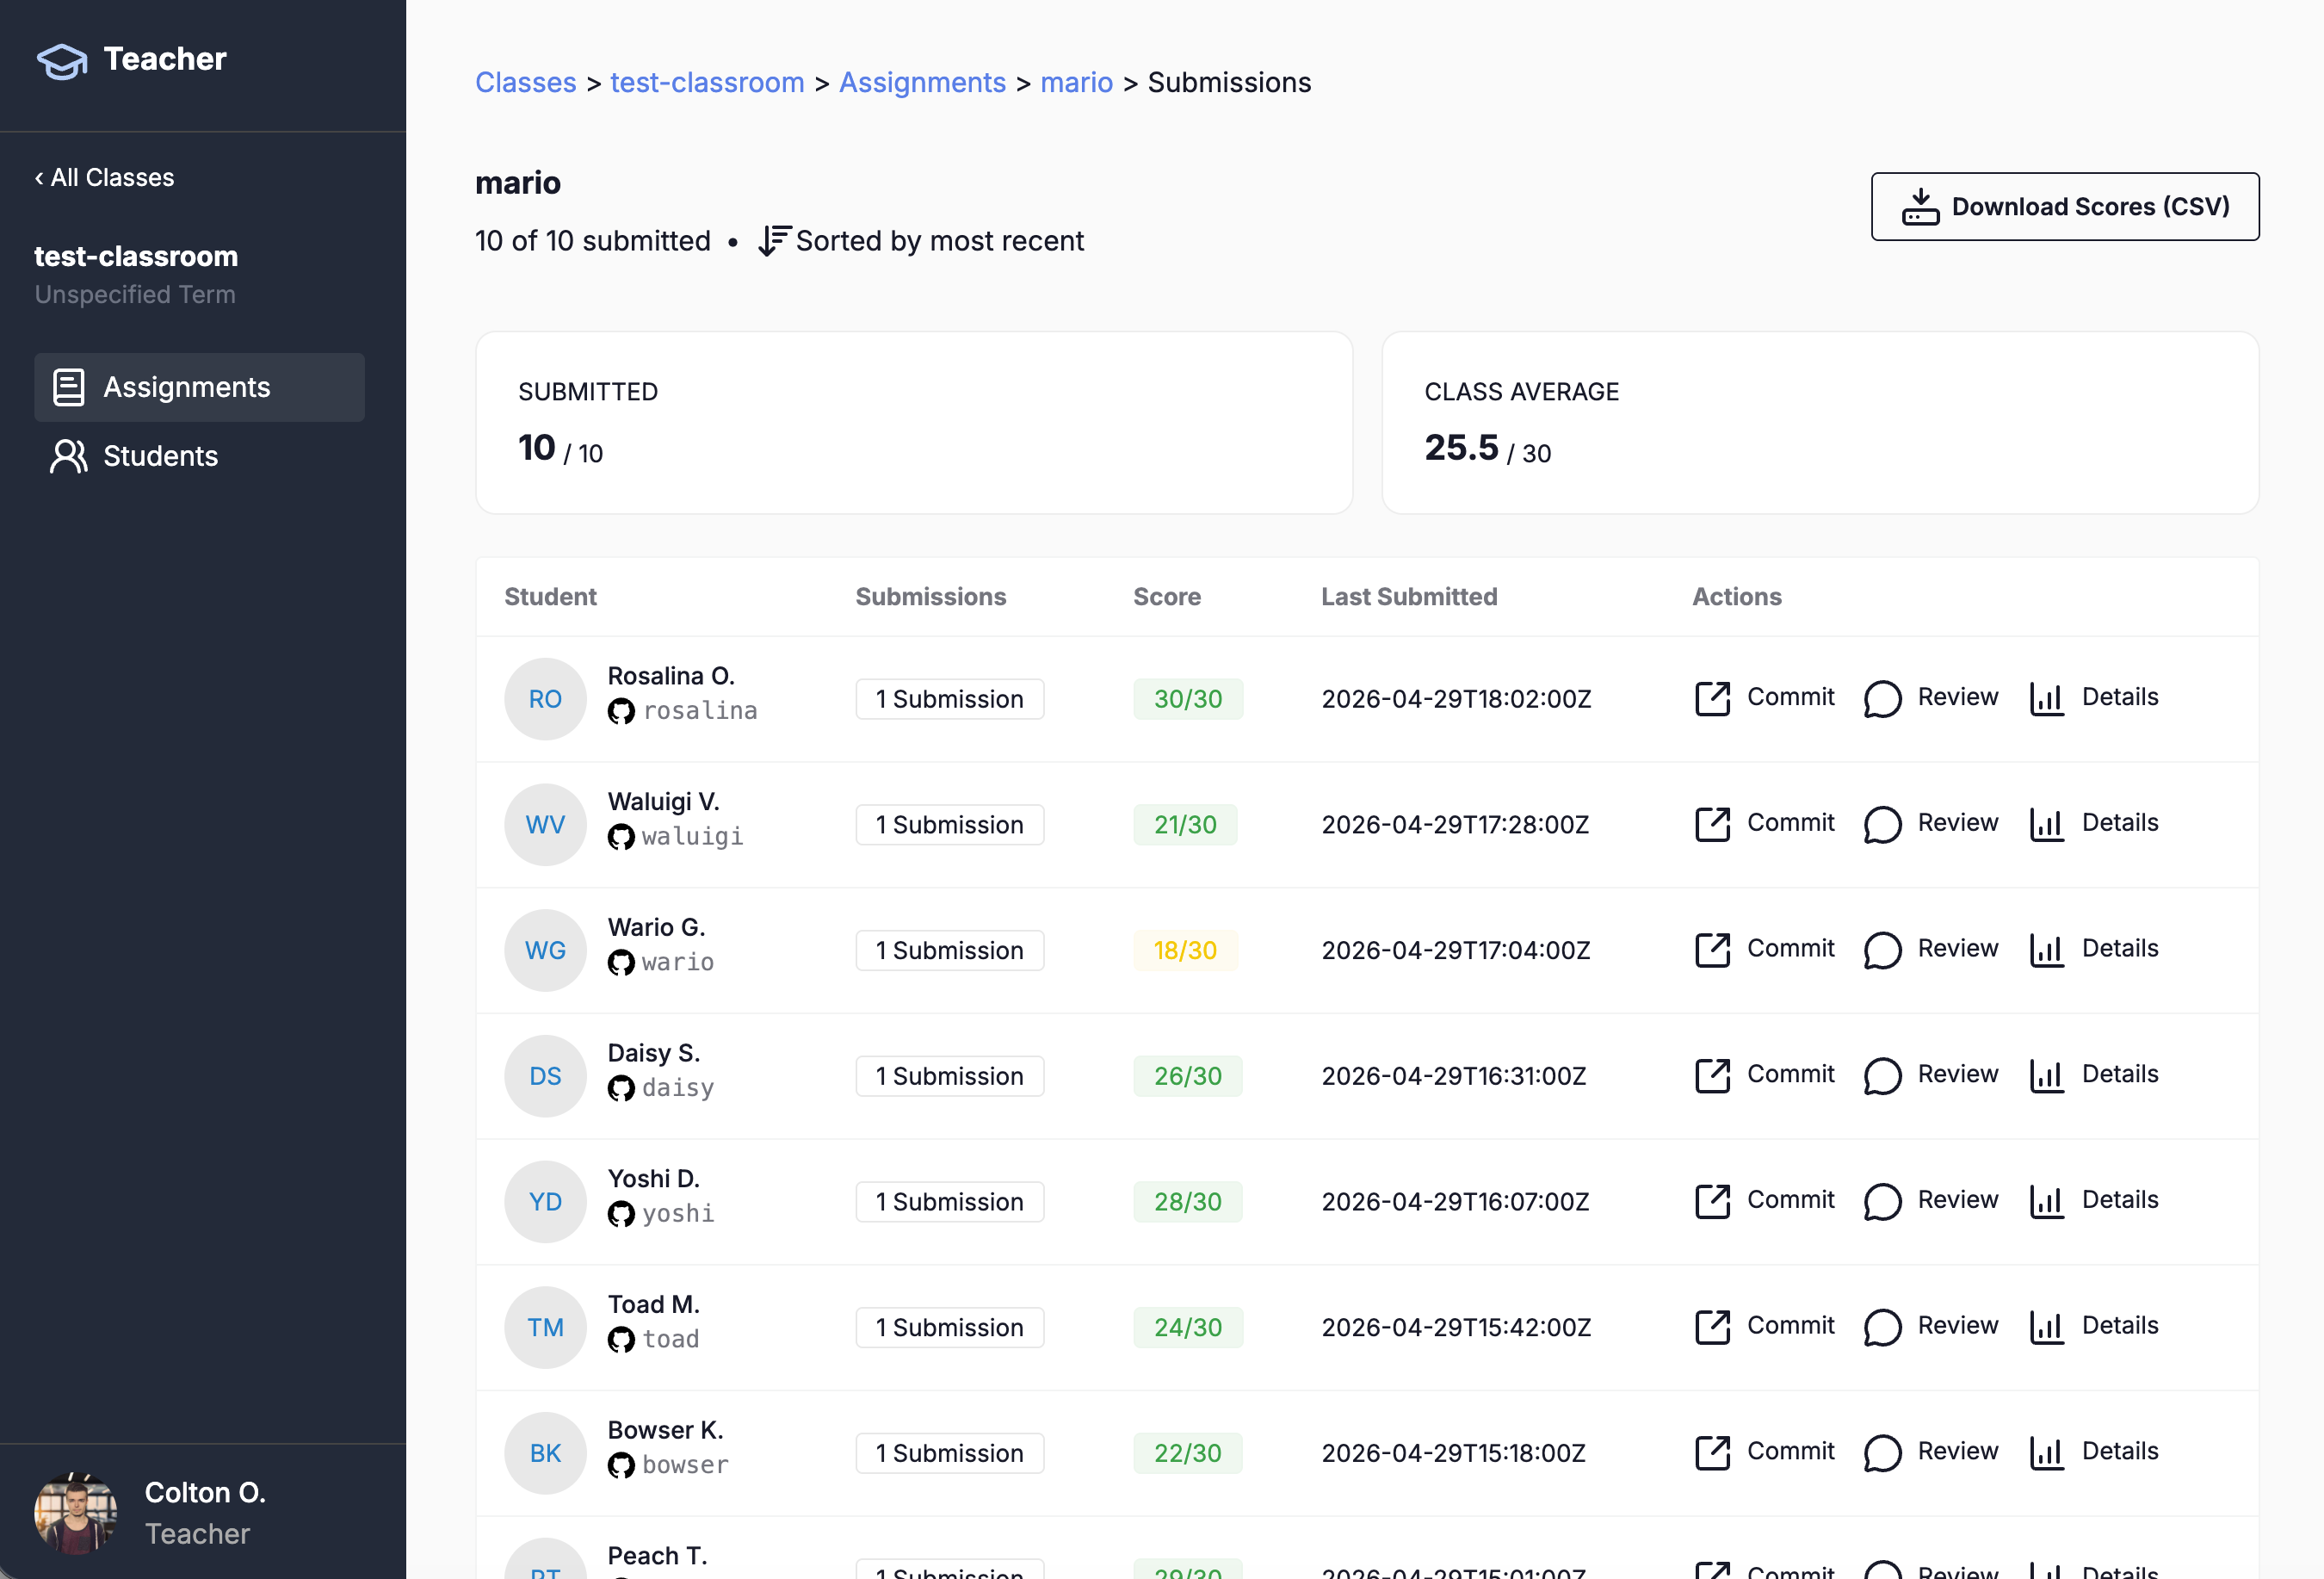The image size is (2324, 1579).
Task: Click timestamp 2026-04-29T18:02:00Z
Action: tap(1456, 699)
